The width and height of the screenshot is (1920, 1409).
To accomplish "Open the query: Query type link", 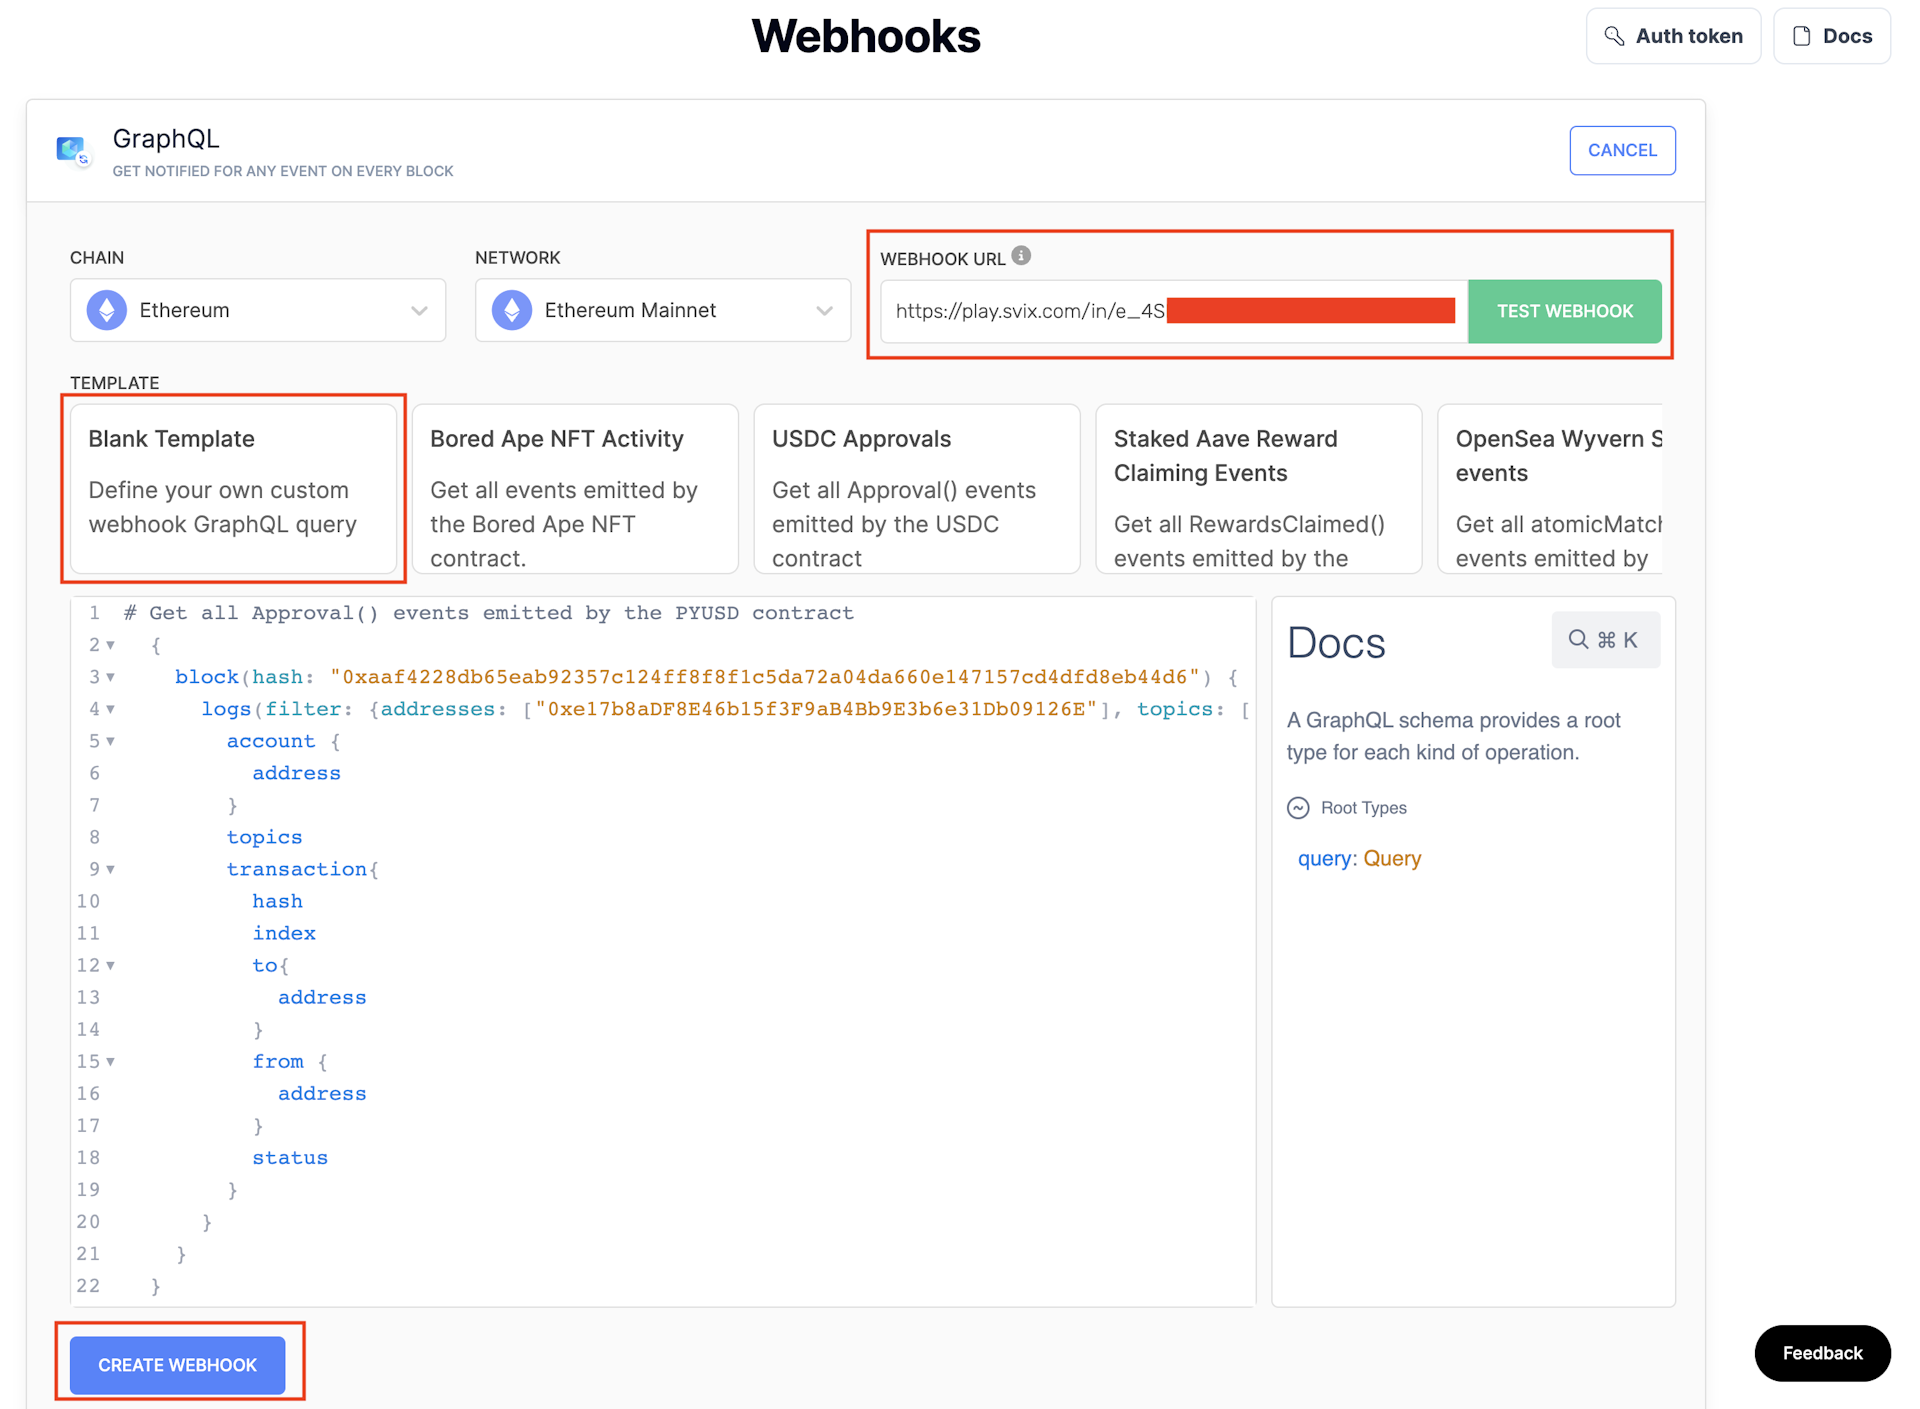I will coord(1390,859).
